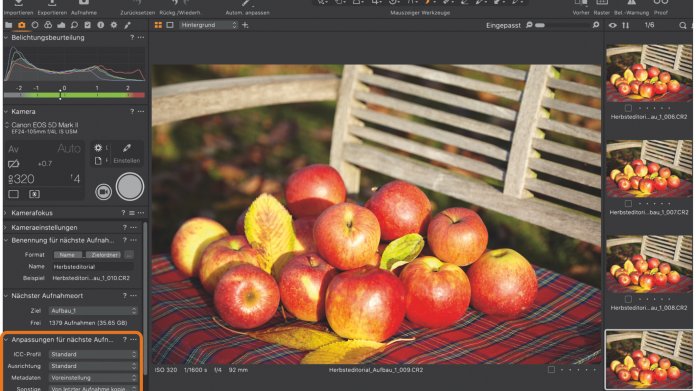The image size is (696, 391).
Task: Open the Metadata info tool tab
Action: tap(101, 25)
